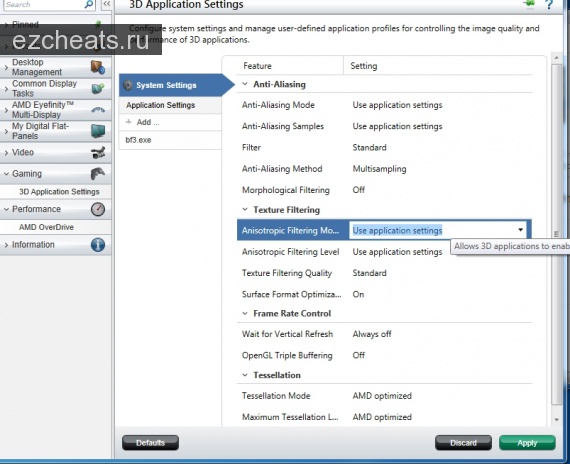The image size is (570, 464).
Task: Click the System Settings gear icon
Action: pyautogui.click(x=128, y=85)
